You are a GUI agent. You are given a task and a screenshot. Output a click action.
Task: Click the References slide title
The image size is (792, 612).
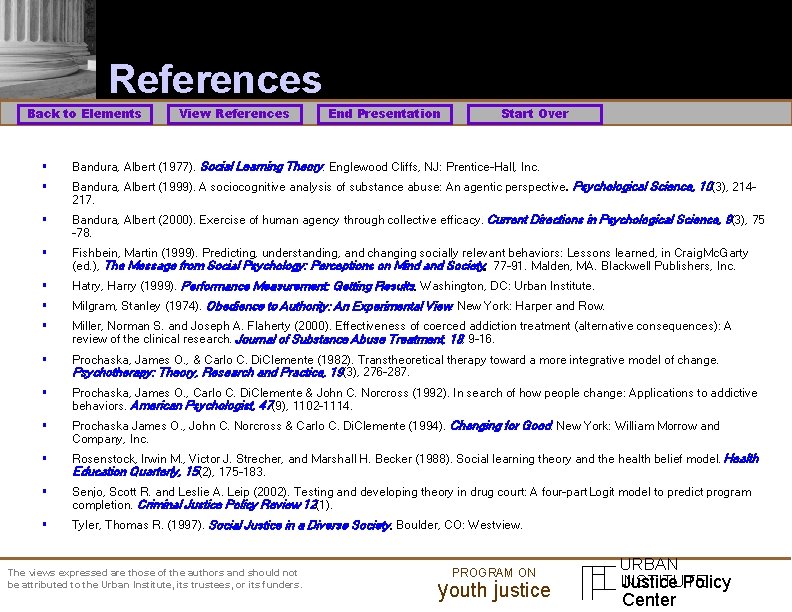click(215, 79)
